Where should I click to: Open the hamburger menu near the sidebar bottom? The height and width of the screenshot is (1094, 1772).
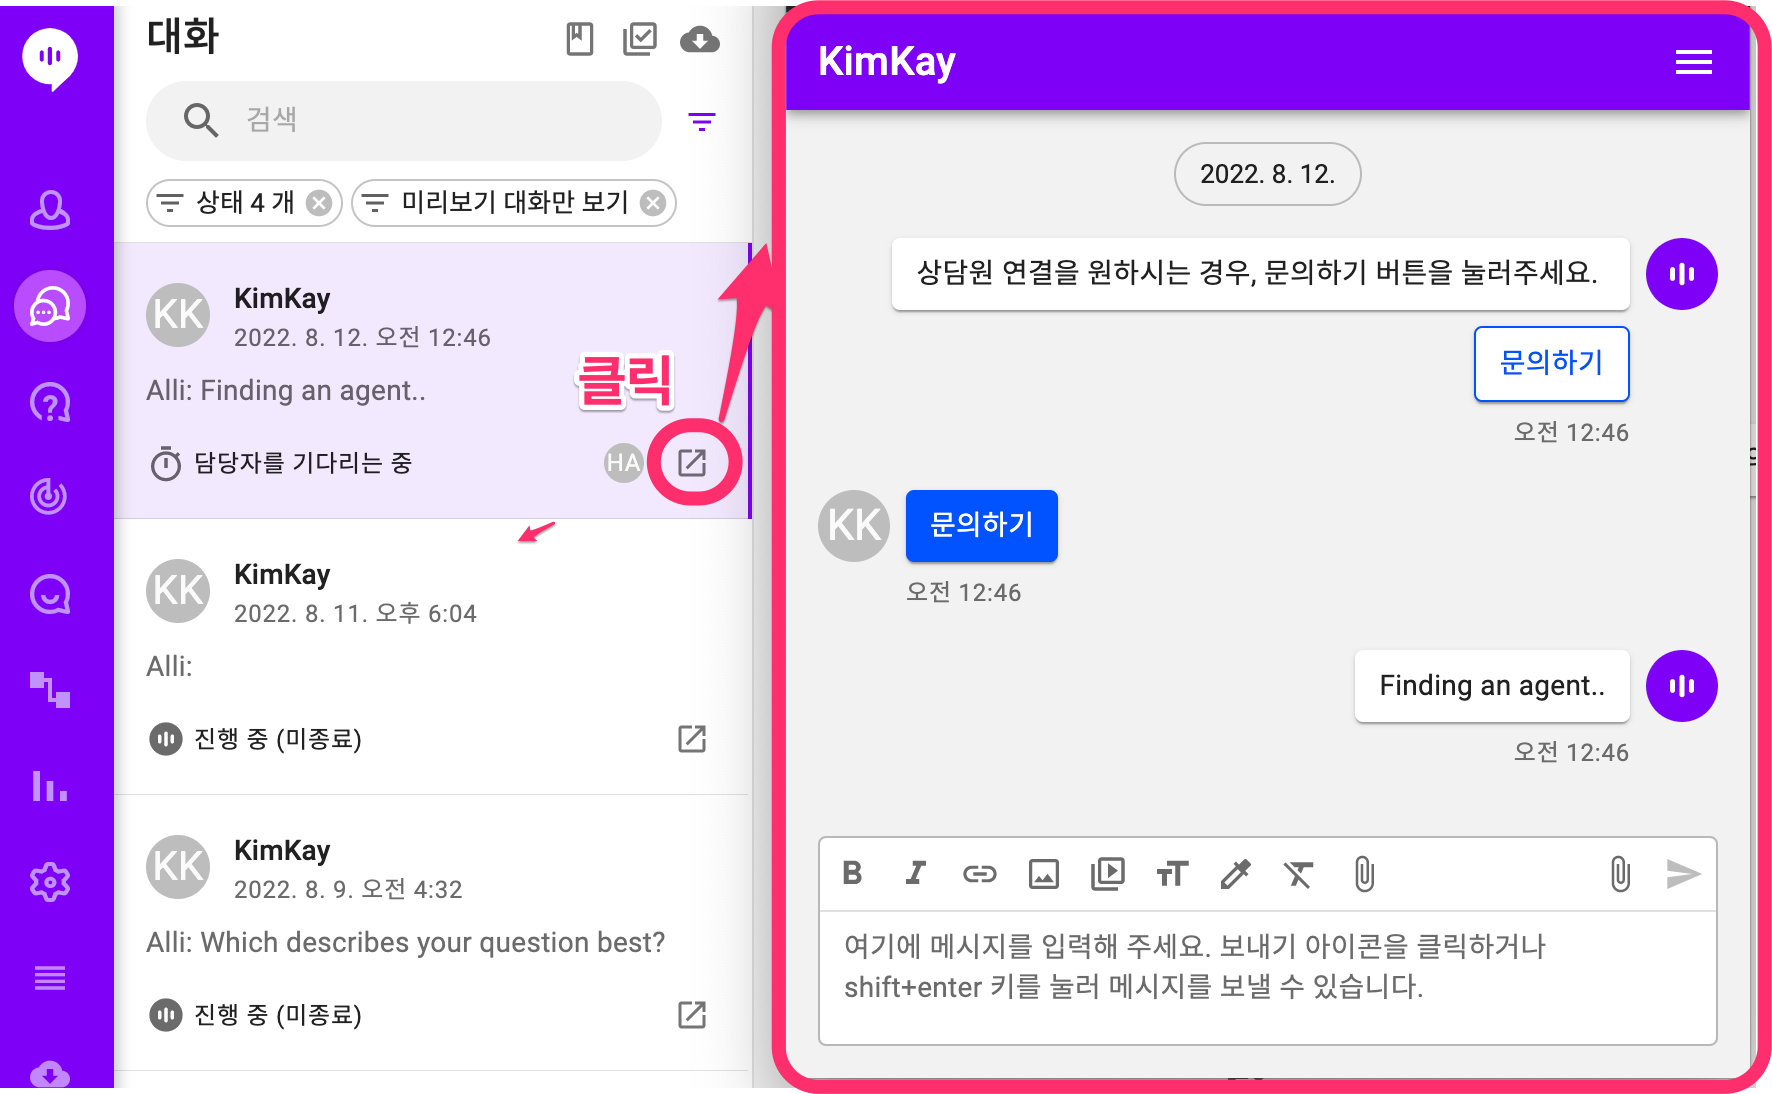pos(50,977)
